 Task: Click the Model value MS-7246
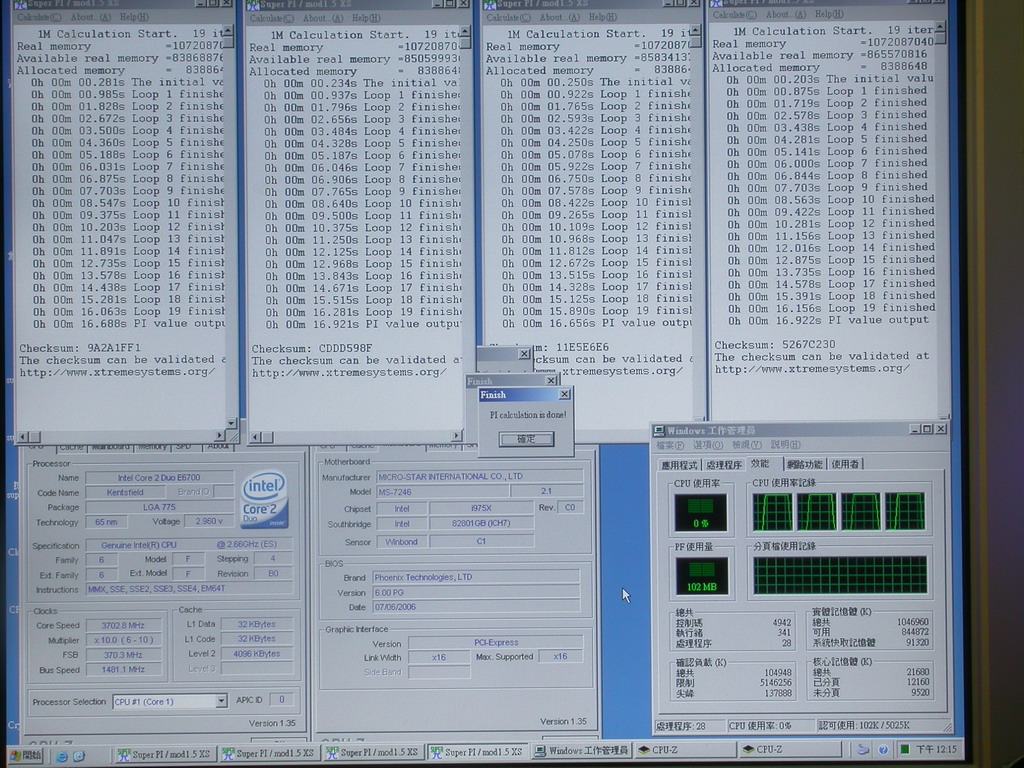pos(442,492)
